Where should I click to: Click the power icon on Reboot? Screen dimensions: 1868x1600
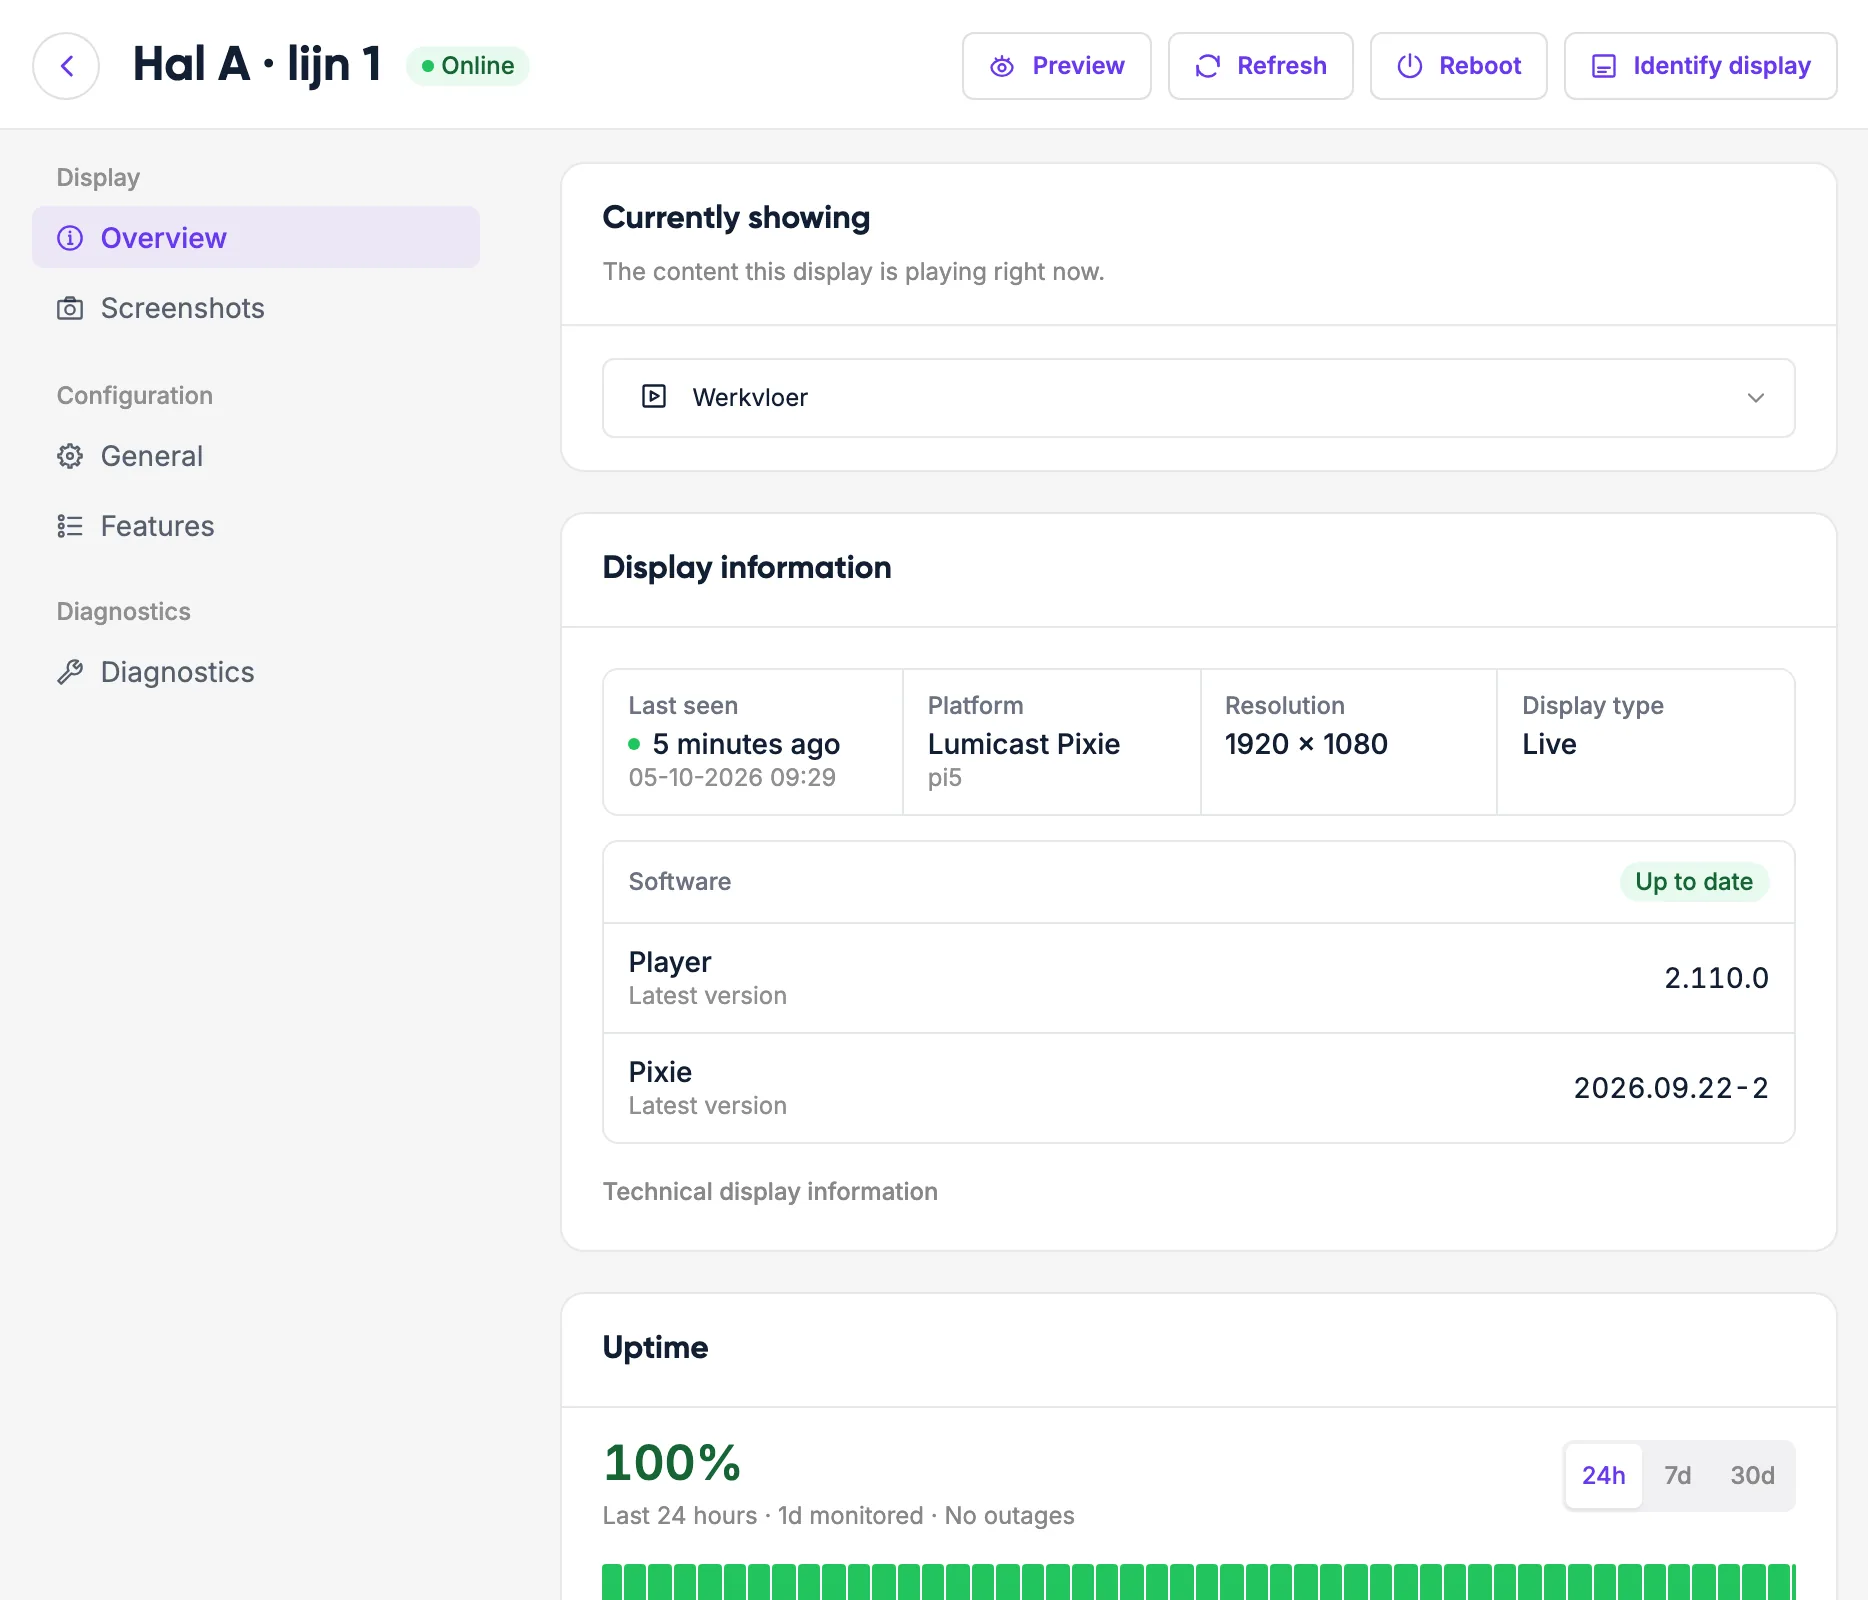pyautogui.click(x=1410, y=66)
